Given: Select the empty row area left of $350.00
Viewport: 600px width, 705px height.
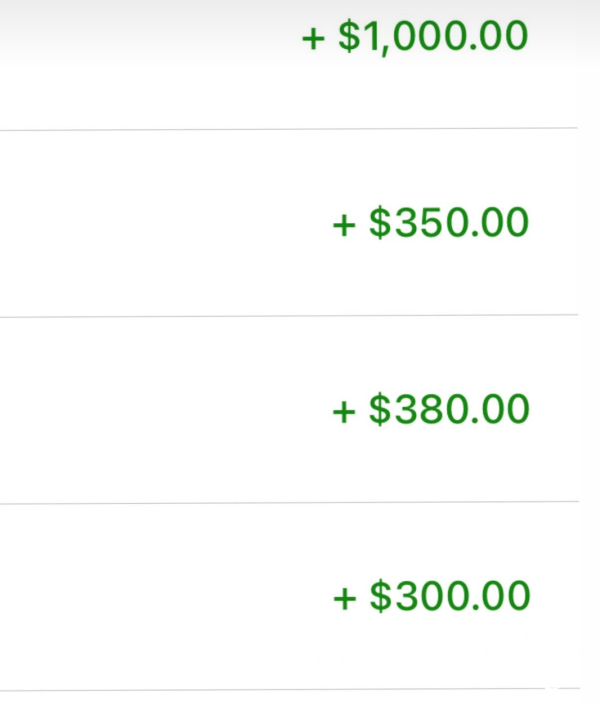Looking at the screenshot, I should (x=164, y=223).
